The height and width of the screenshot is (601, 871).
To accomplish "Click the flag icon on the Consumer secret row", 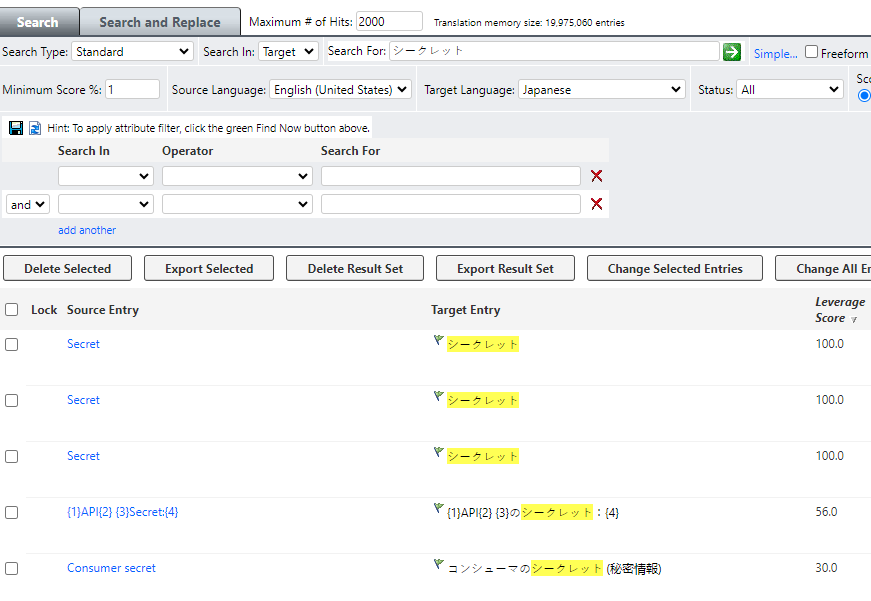I will 437,563.
